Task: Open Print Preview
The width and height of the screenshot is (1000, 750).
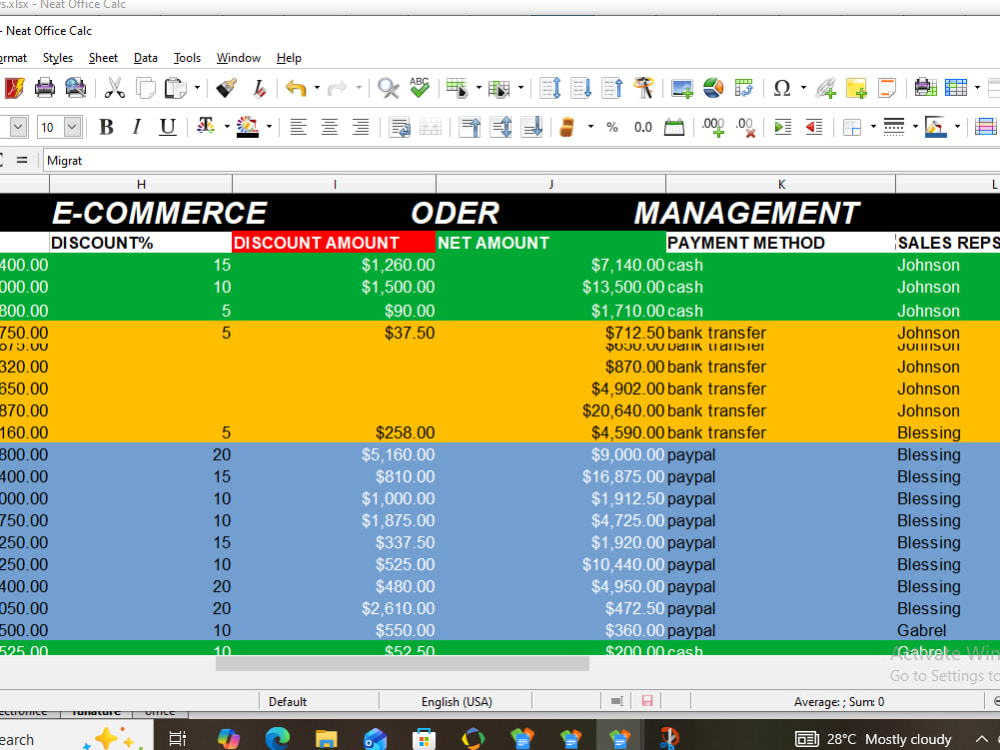Action: [x=75, y=87]
